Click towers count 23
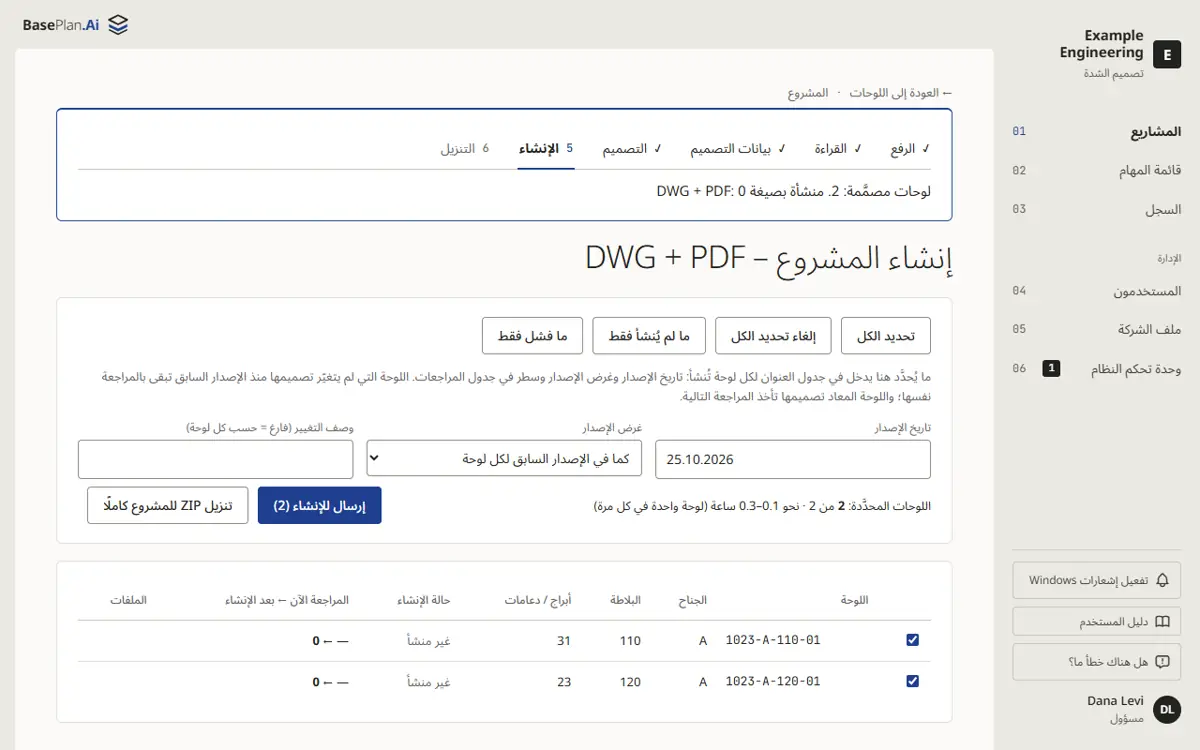This screenshot has width=1200, height=750. click(x=564, y=681)
